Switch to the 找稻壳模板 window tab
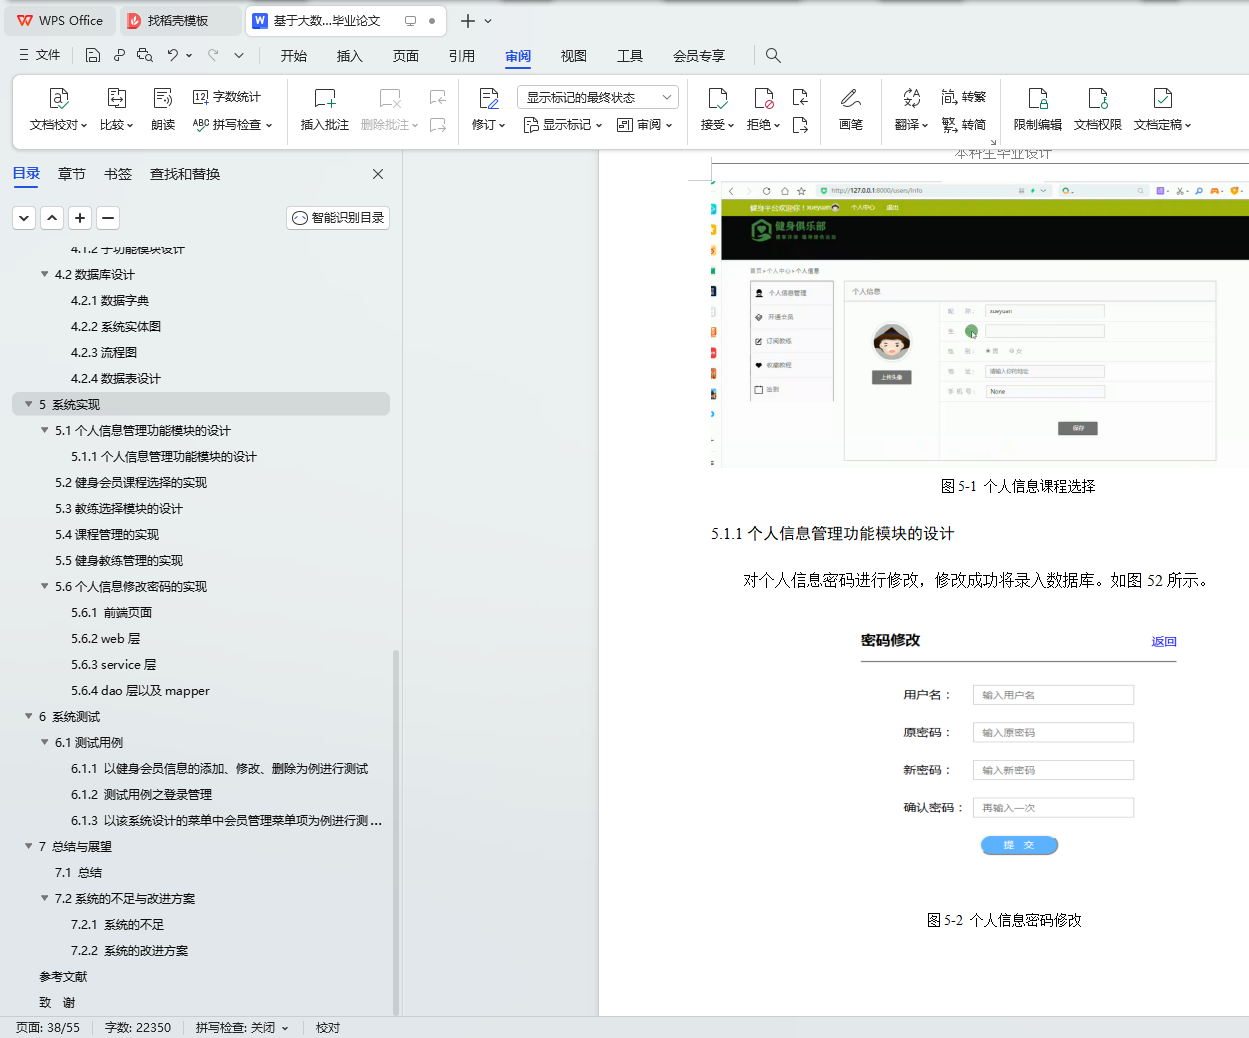The height and width of the screenshot is (1038, 1249). [179, 21]
